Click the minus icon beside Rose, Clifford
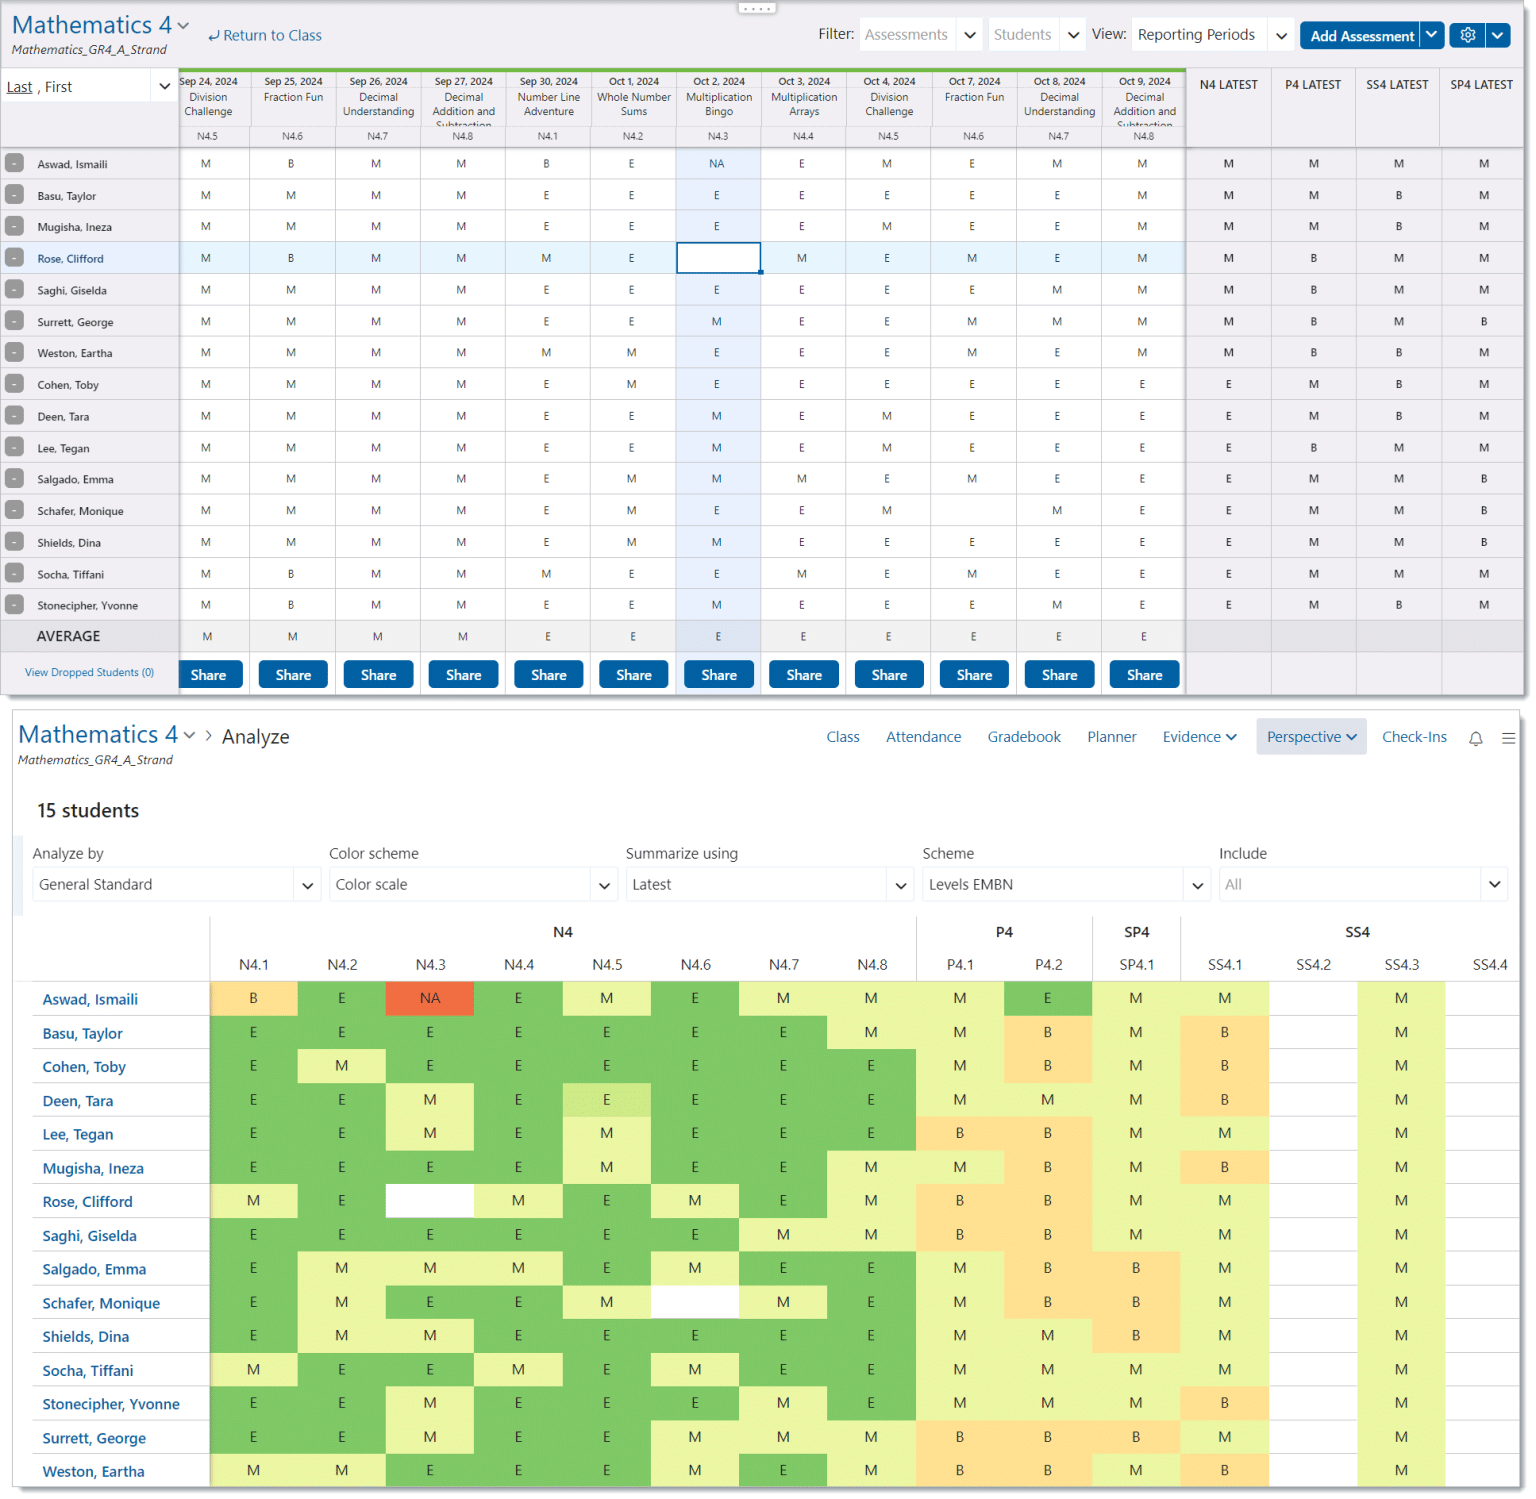Viewport: 1536px width, 1499px height. coord(14,257)
